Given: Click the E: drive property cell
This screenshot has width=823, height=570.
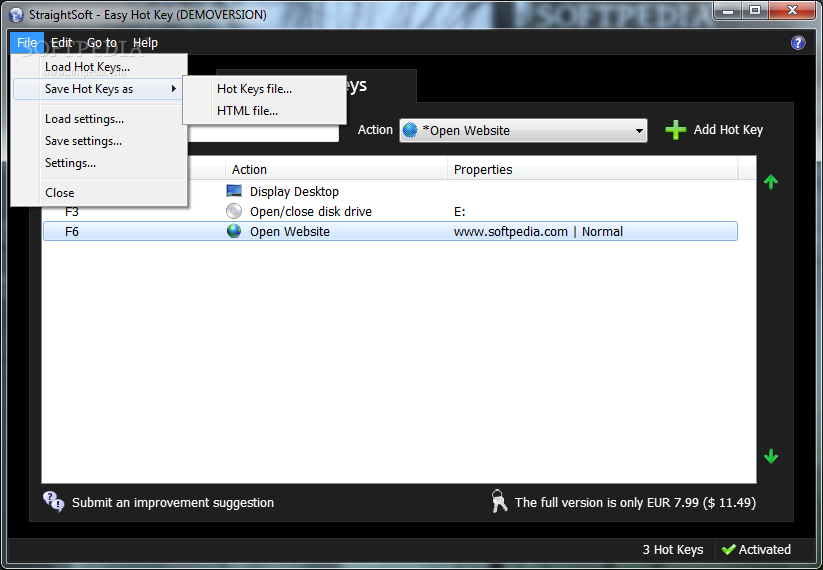Looking at the screenshot, I should [x=460, y=212].
